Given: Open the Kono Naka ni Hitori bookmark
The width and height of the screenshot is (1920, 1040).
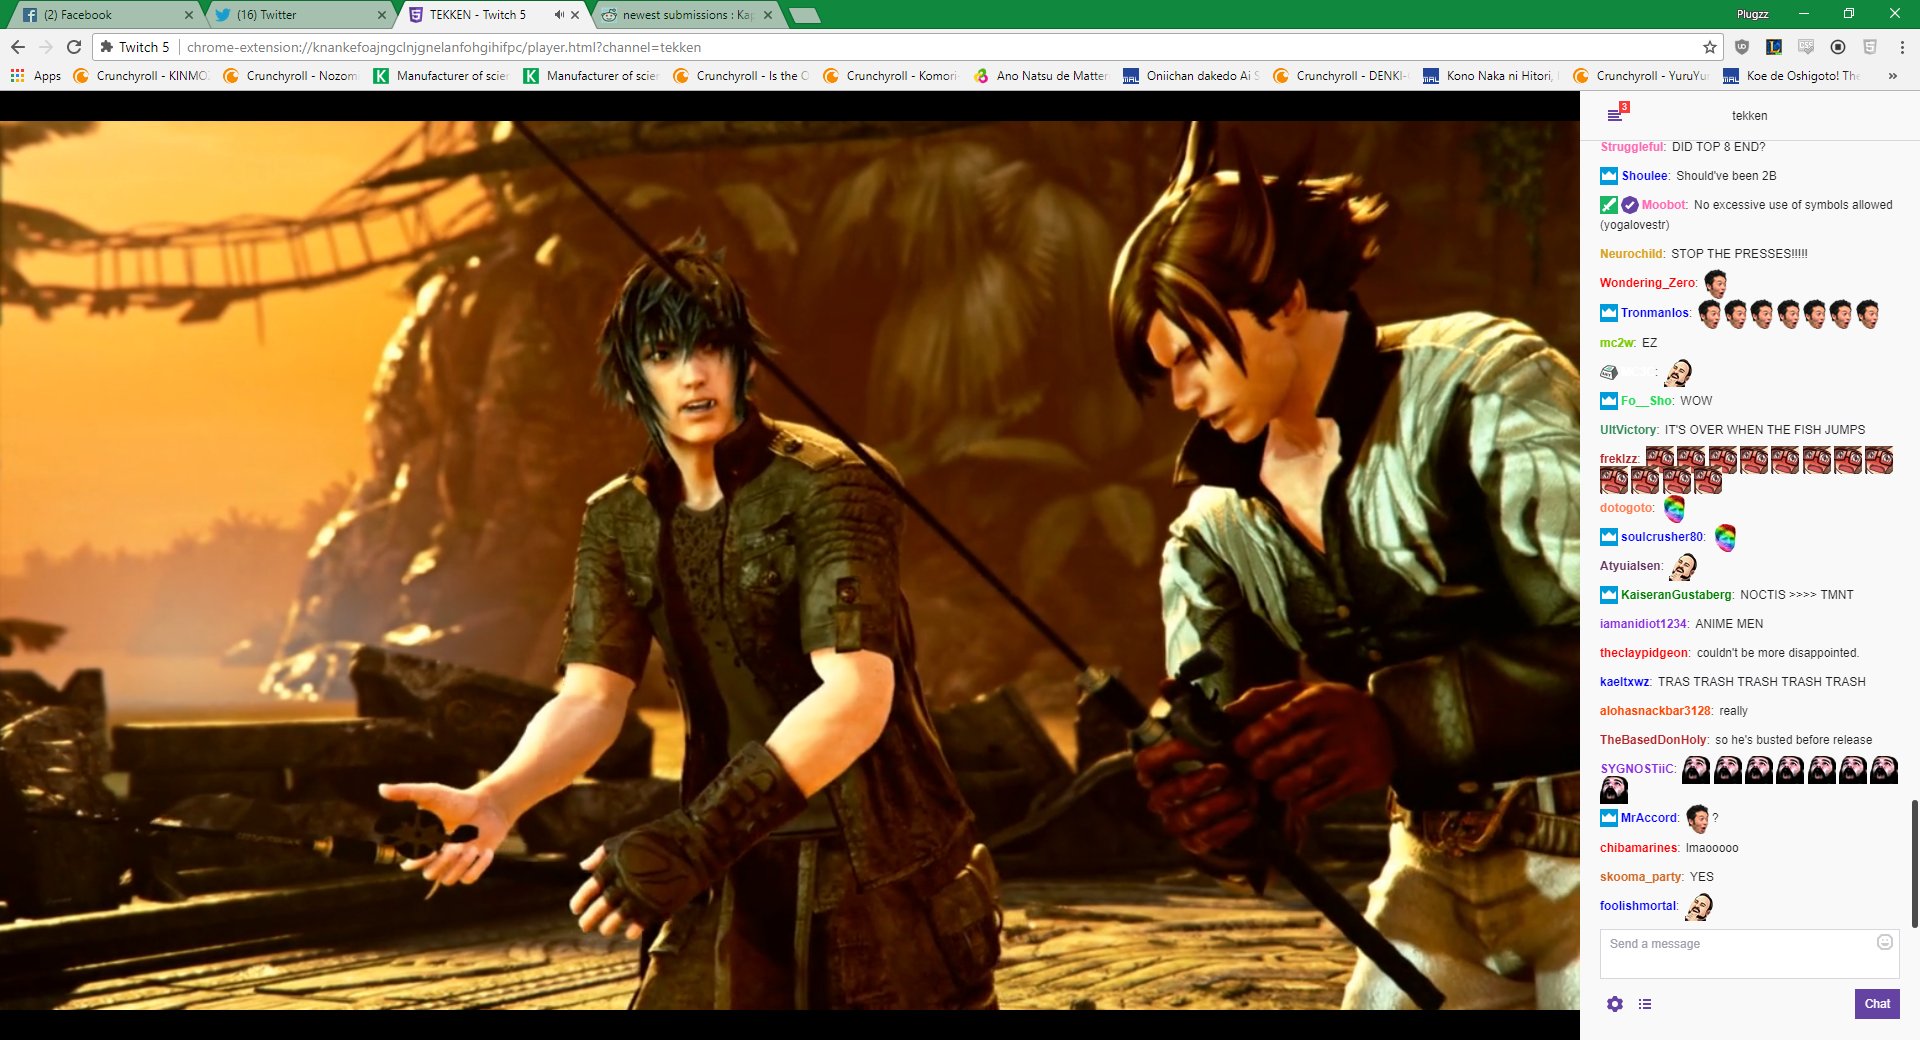Looking at the screenshot, I should click(x=1491, y=76).
